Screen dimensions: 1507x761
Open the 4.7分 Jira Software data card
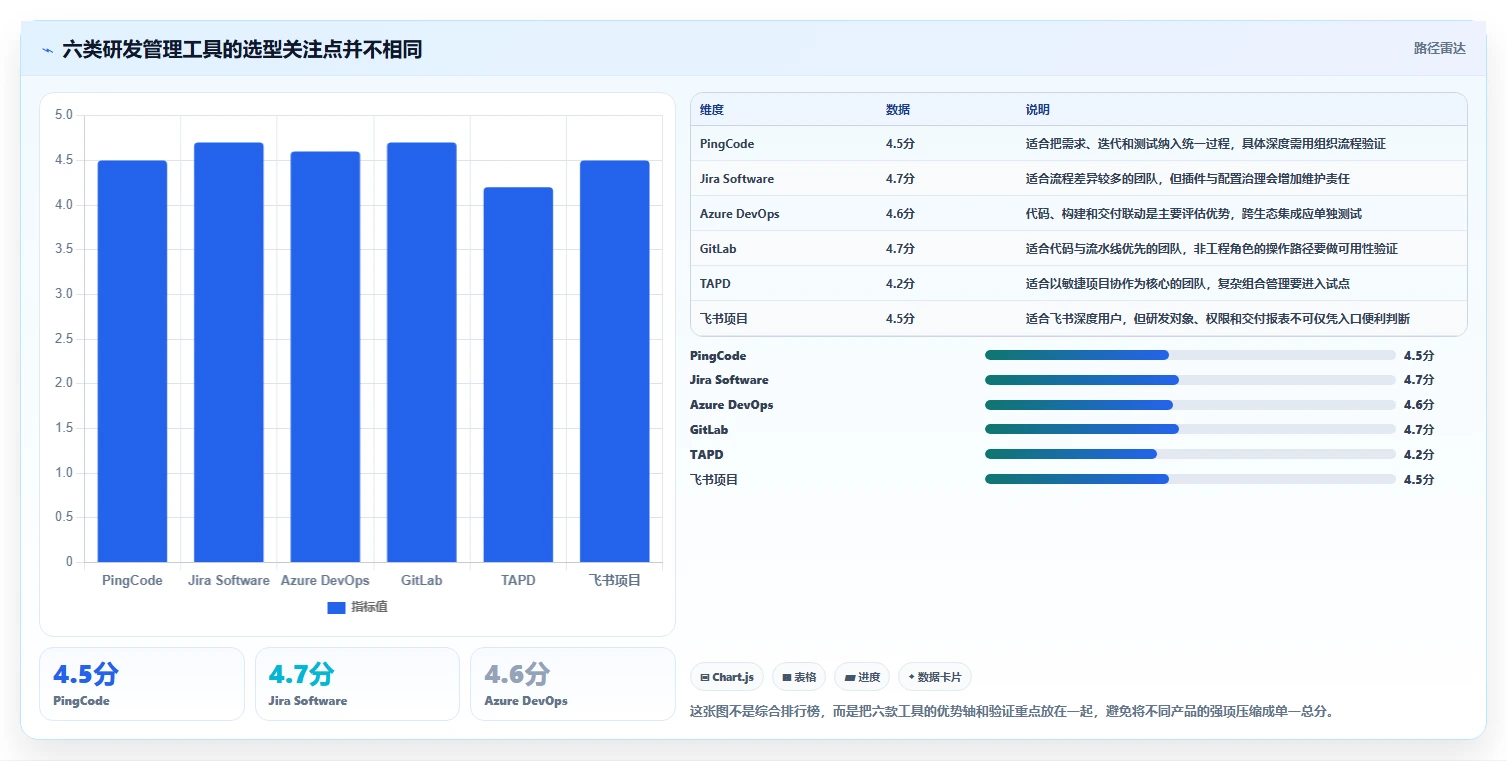point(357,684)
